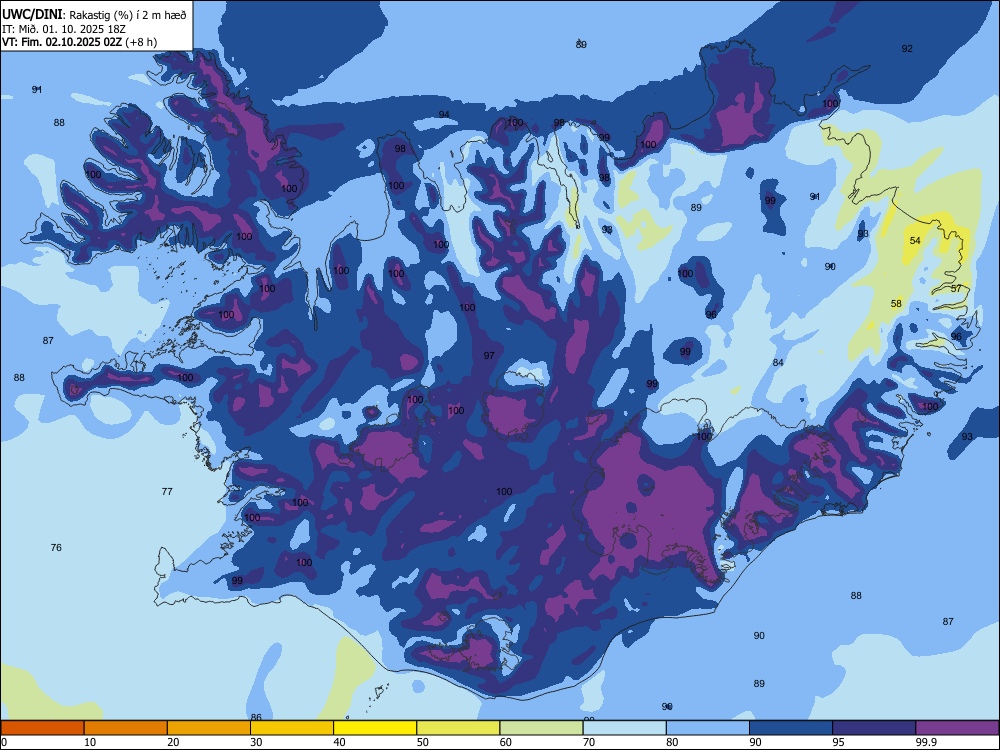Click the humidity value 57 on the map
This screenshot has width=1000, height=750.
click(x=956, y=288)
